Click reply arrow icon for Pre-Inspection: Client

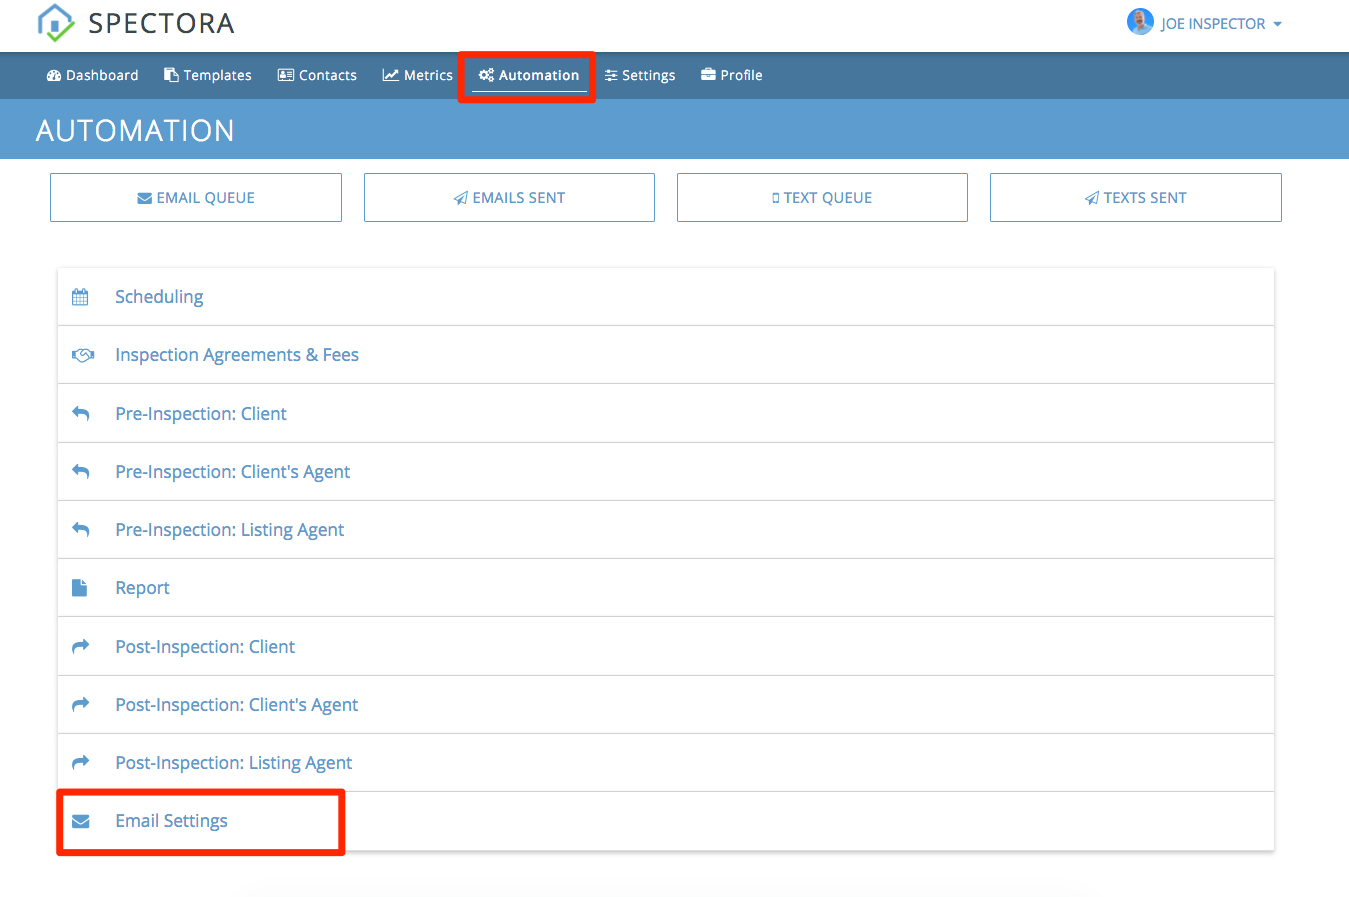81,413
